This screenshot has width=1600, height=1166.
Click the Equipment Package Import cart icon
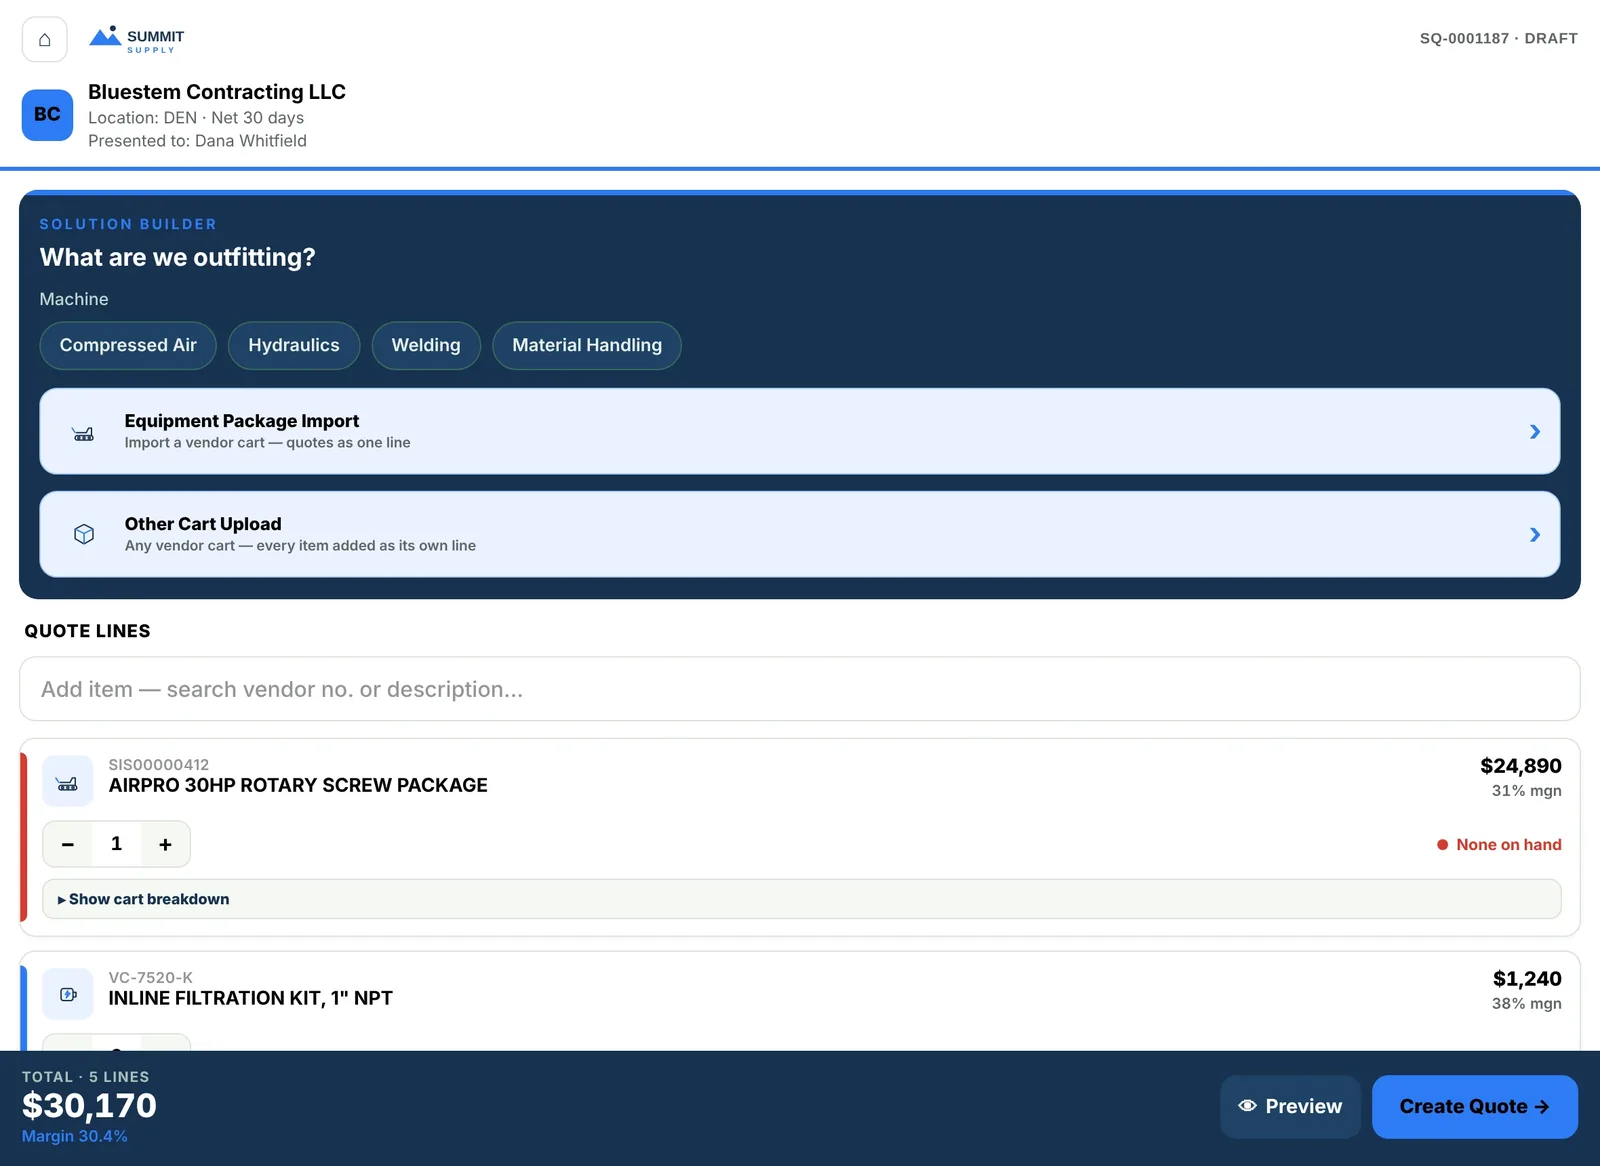point(84,433)
